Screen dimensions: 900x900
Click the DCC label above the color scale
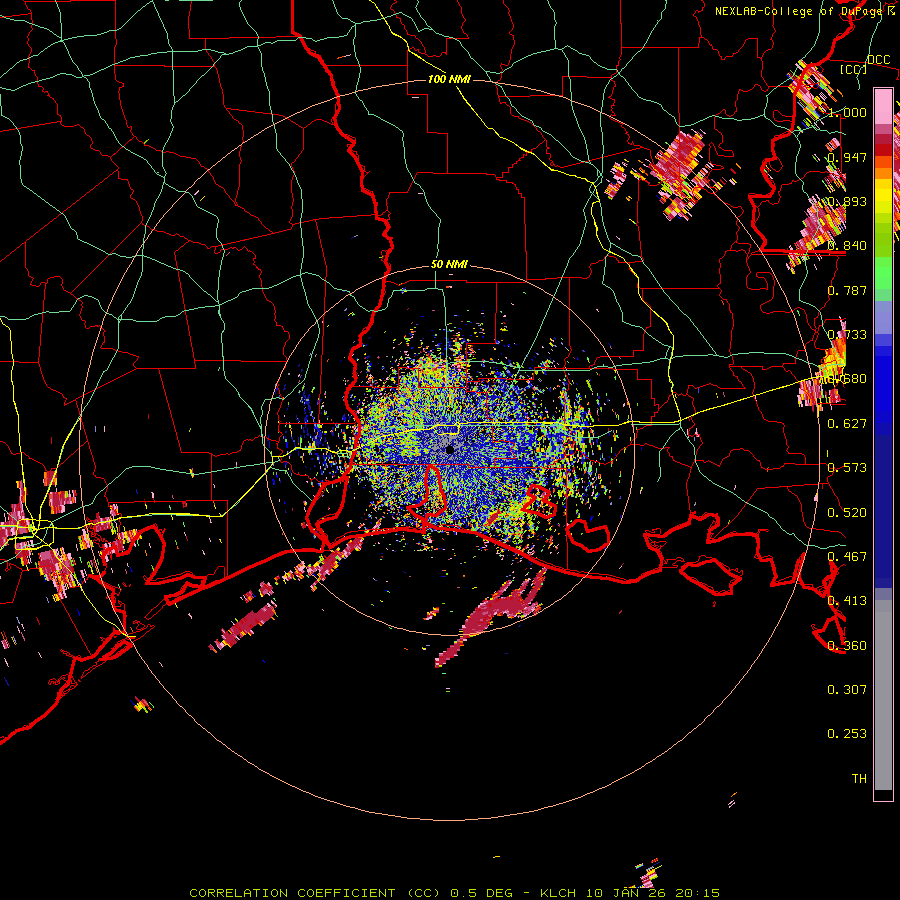pos(878,60)
